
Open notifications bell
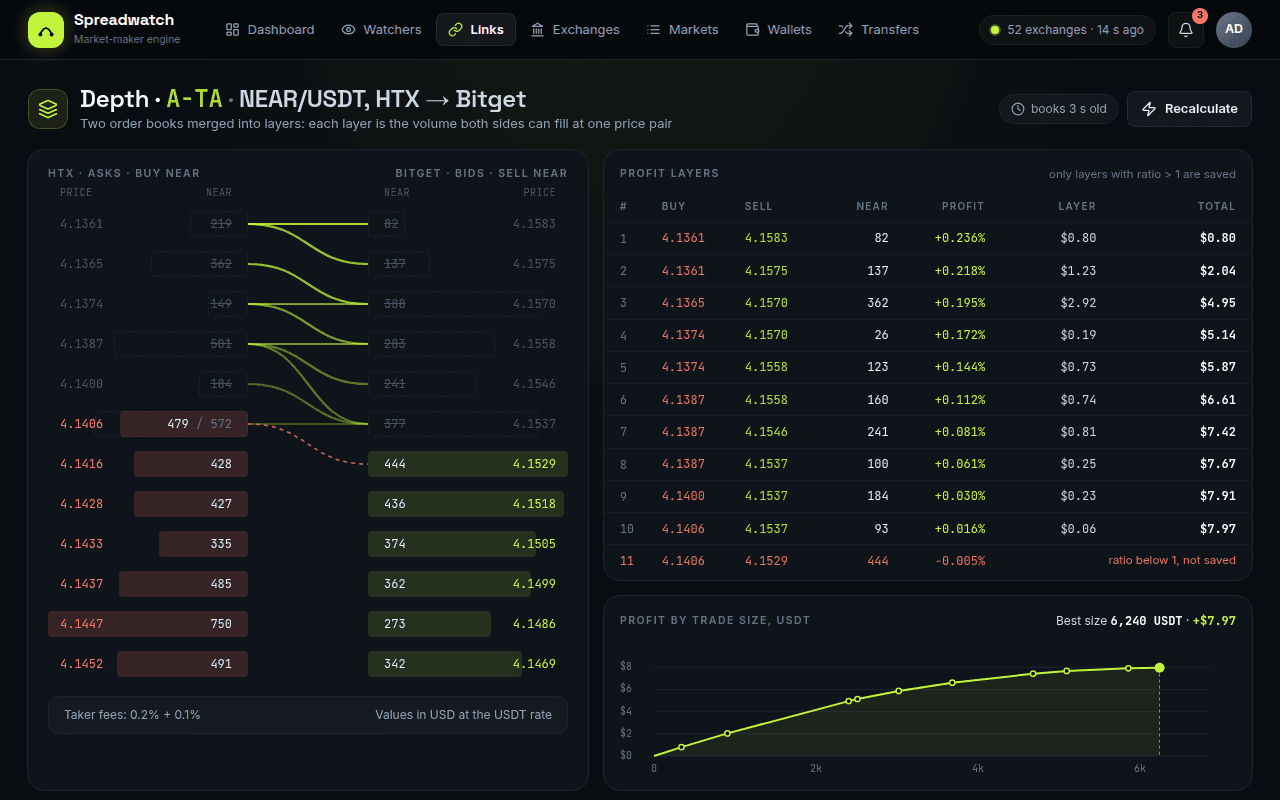[1186, 30]
